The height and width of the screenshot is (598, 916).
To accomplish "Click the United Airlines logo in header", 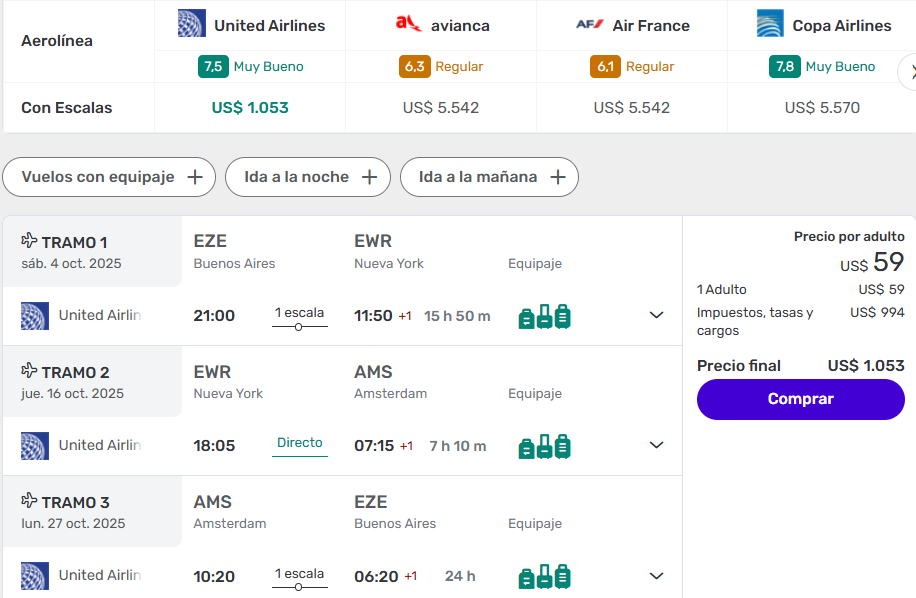I will (192, 23).
